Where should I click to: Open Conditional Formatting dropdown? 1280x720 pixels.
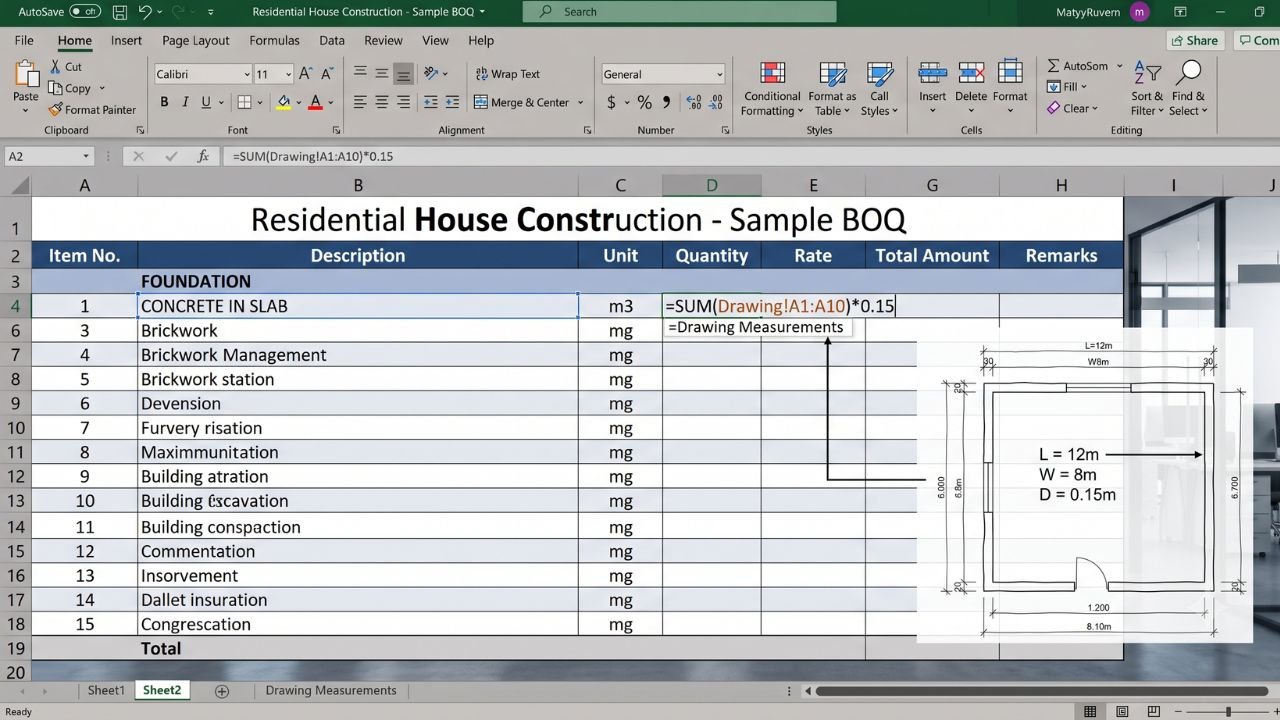(772, 88)
